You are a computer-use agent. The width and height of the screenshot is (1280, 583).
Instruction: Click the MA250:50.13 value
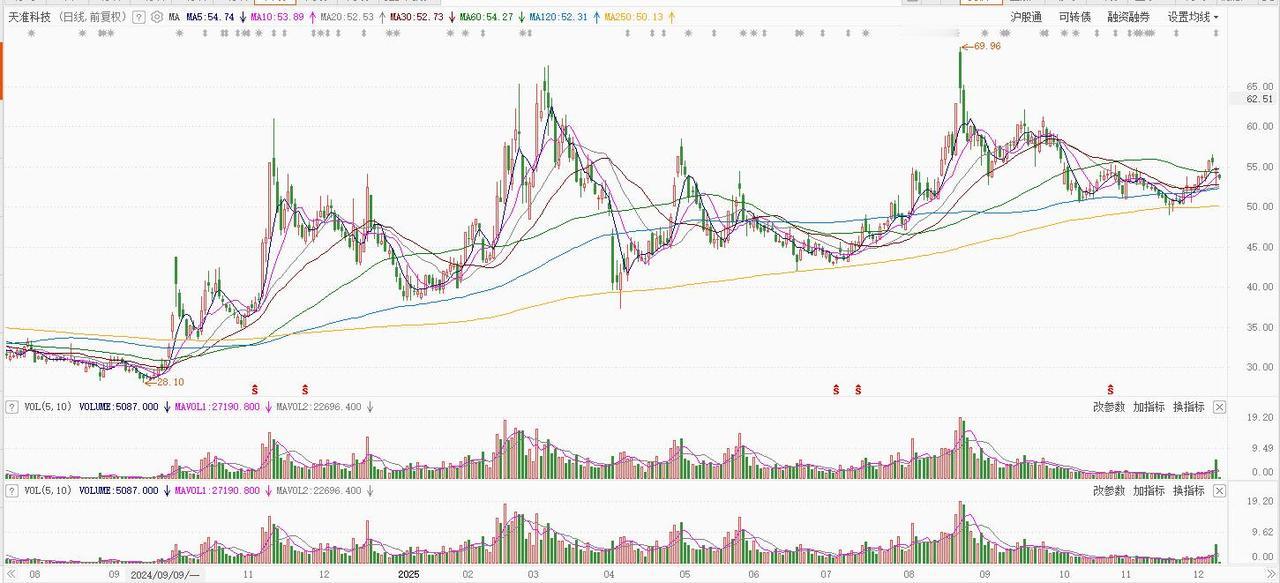pyautogui.click(x=634, y=17)
